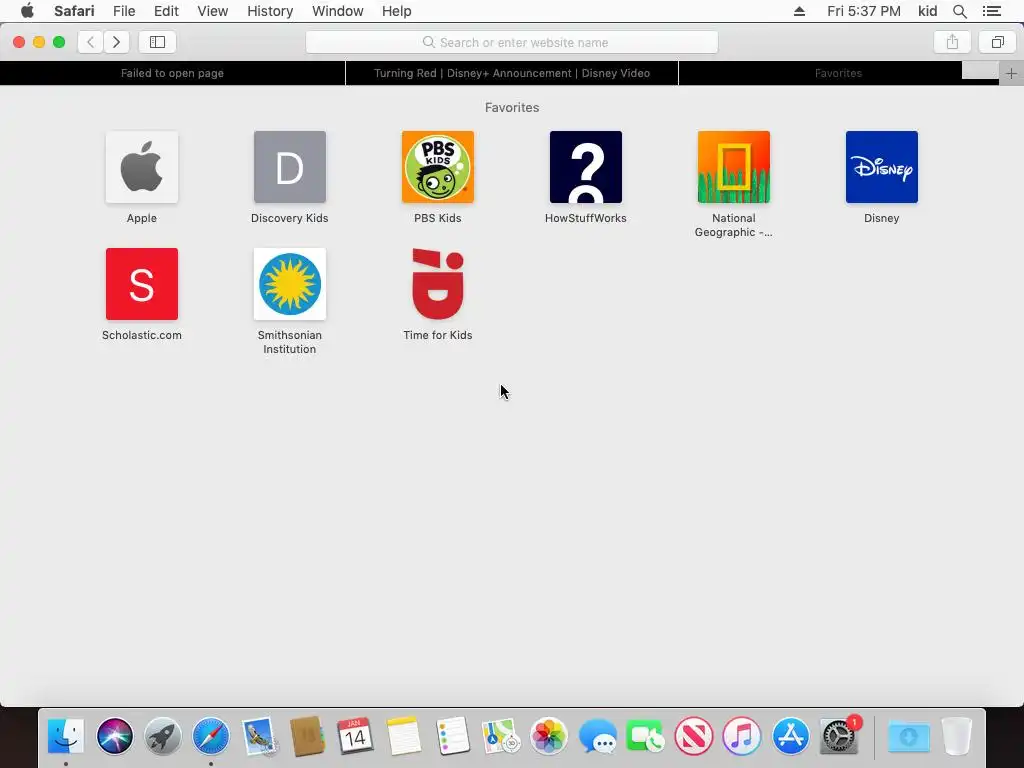1024x768 pixels.
Task: Open Notification Center from the menu bar
Action: [992, 11]
